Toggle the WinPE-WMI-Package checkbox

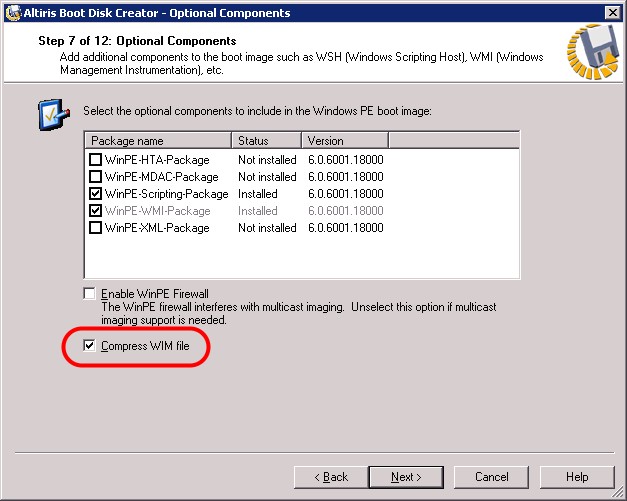pos(95,210)
